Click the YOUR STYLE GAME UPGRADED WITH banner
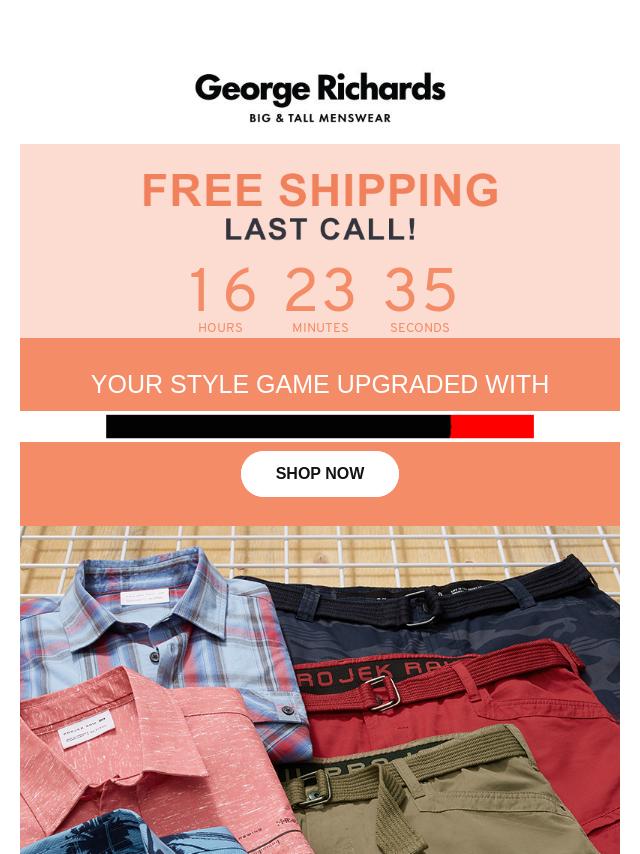 (320, 385)
